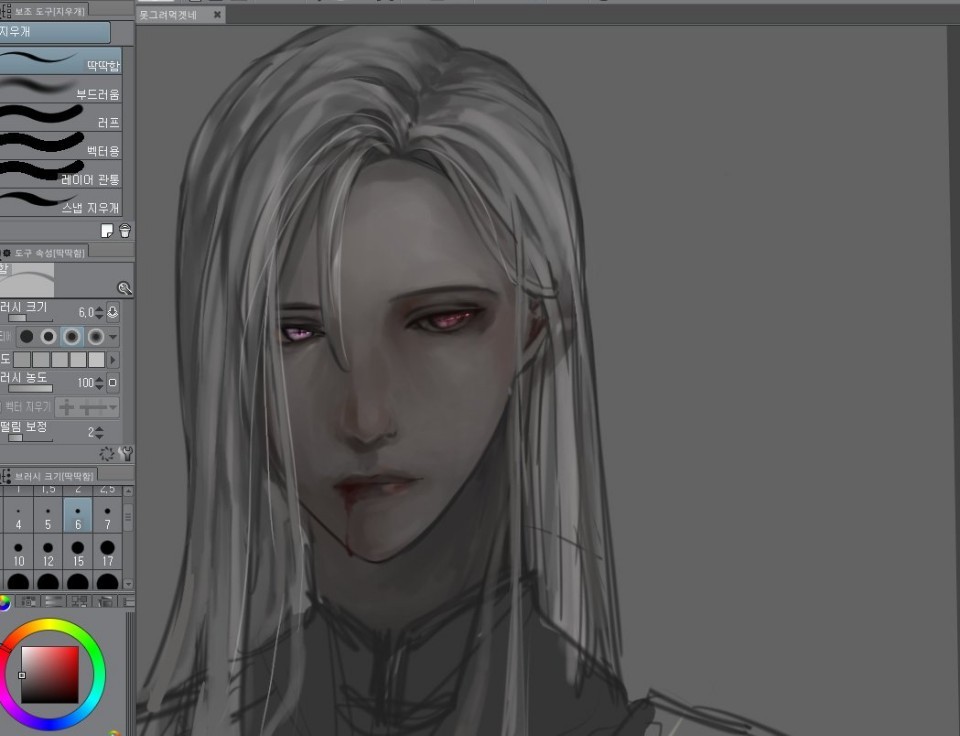Image resolution: width=960 pixels, height=736 pixels.
Task: Click the red saturation square in color wheel
Action: [50, 674]
